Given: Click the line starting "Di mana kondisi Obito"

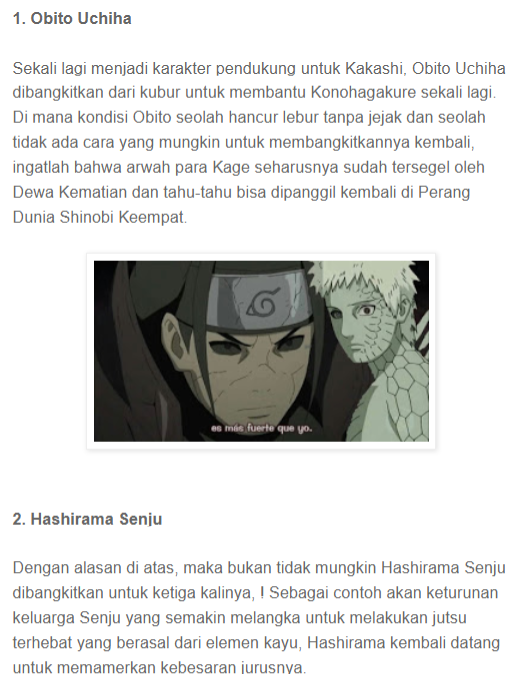Looking at the screenshot, I should point(249,117).
